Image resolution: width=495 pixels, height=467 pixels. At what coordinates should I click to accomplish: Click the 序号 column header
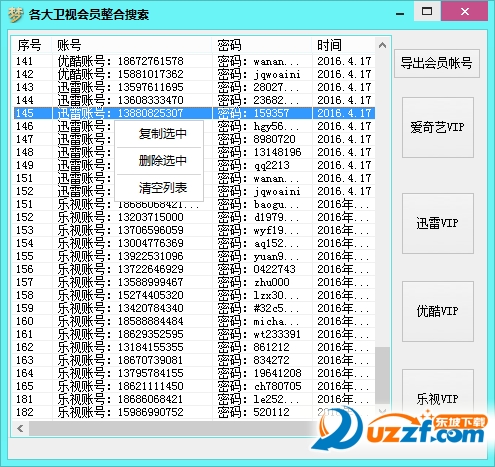click(x=32, y=45)
